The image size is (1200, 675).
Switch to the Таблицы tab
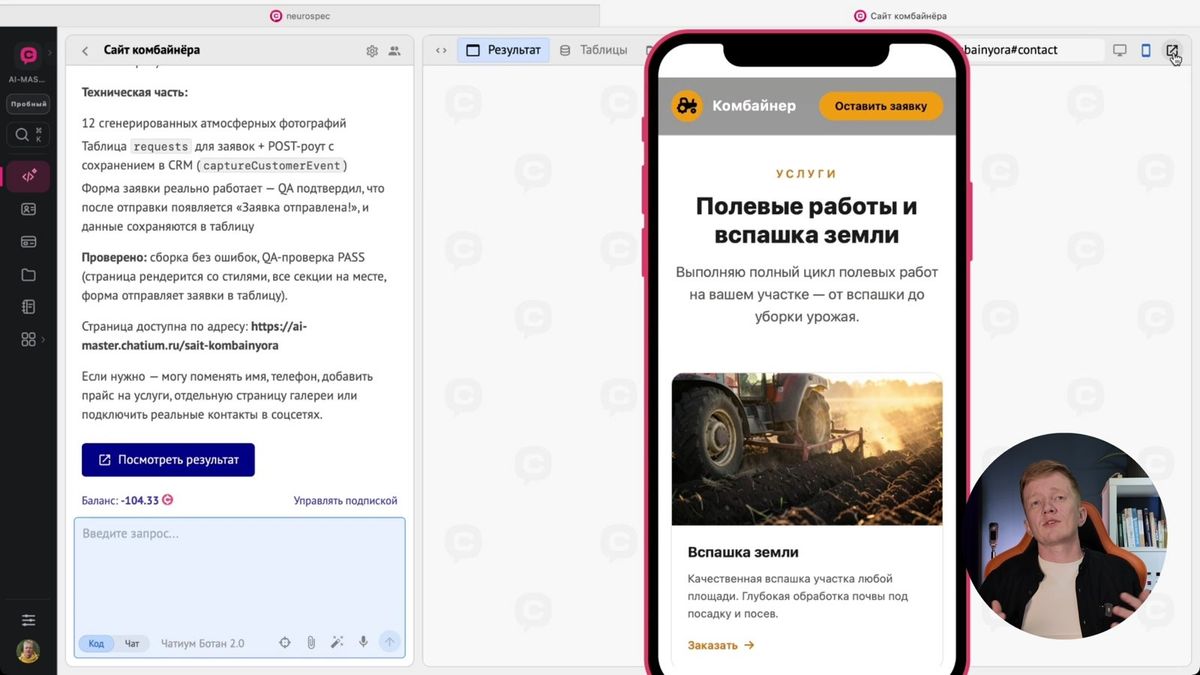[593, 50]
